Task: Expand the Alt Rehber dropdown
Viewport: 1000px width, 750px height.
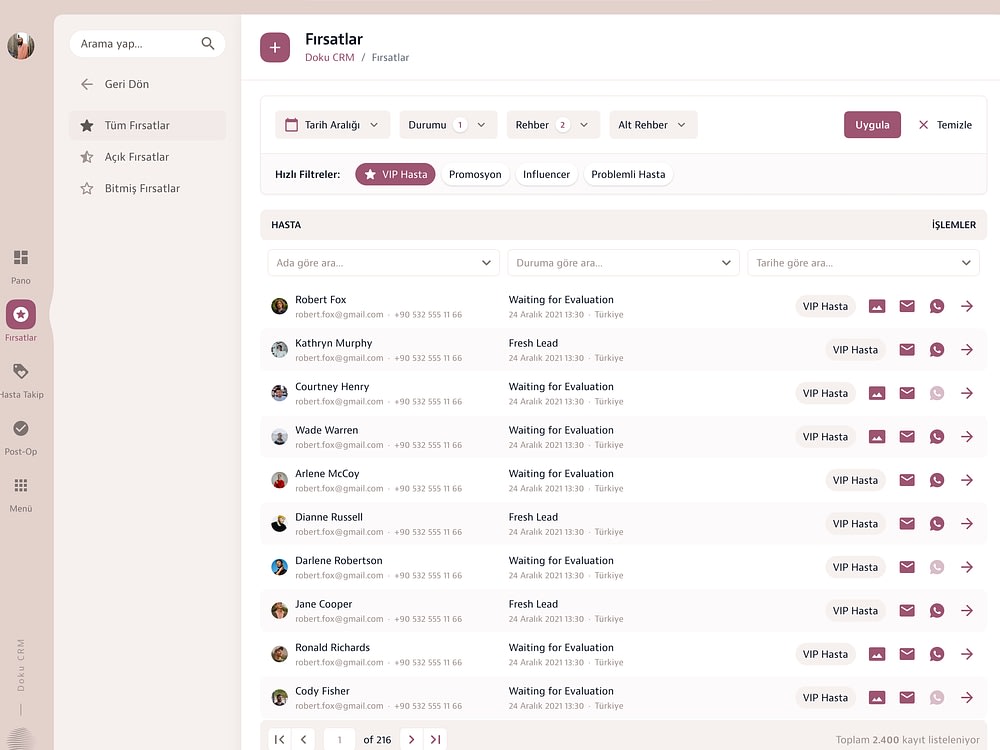Action: [653, 124]
